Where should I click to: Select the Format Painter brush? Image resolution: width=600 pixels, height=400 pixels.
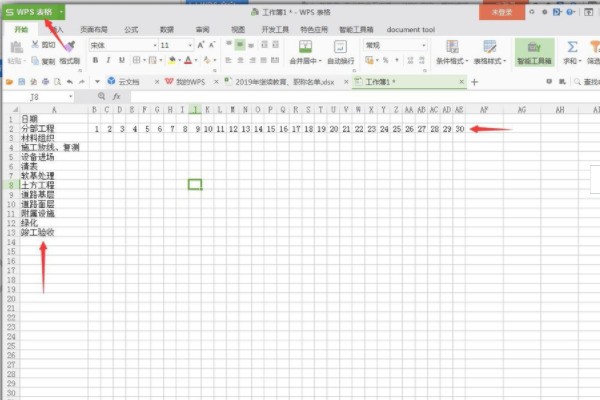70,46
